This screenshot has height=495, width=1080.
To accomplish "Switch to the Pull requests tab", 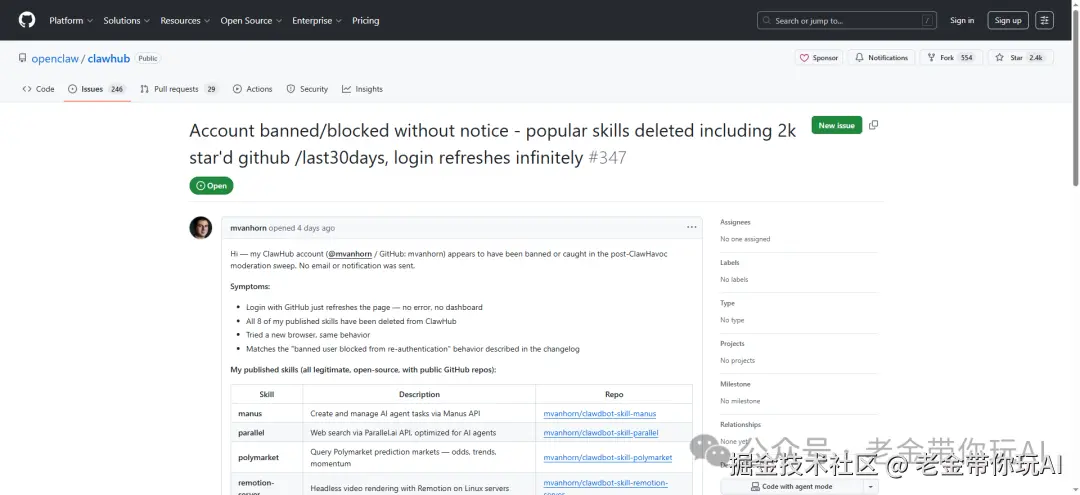I will pyautogui.click(x=179, y=89).
